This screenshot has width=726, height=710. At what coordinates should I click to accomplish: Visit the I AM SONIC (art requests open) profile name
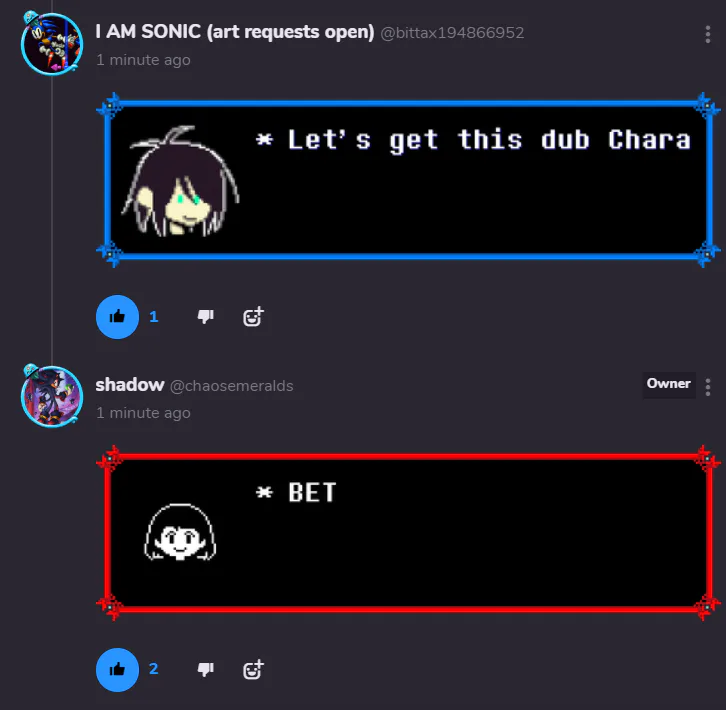[235, 32]
